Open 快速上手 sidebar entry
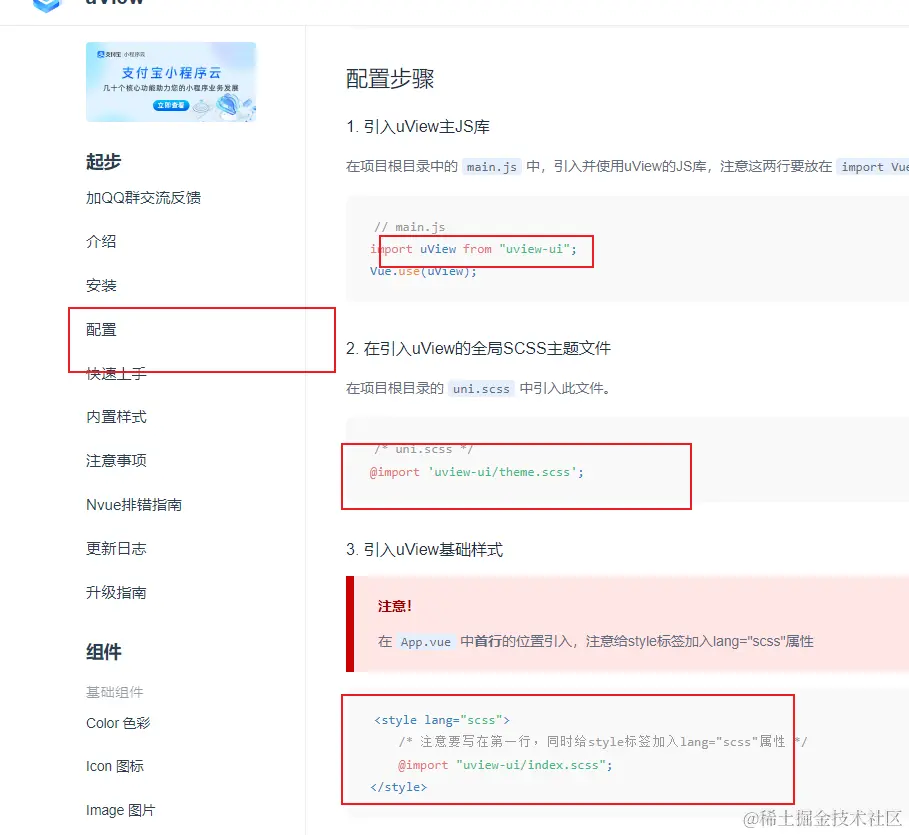909x835 pixels. [116, 373]
